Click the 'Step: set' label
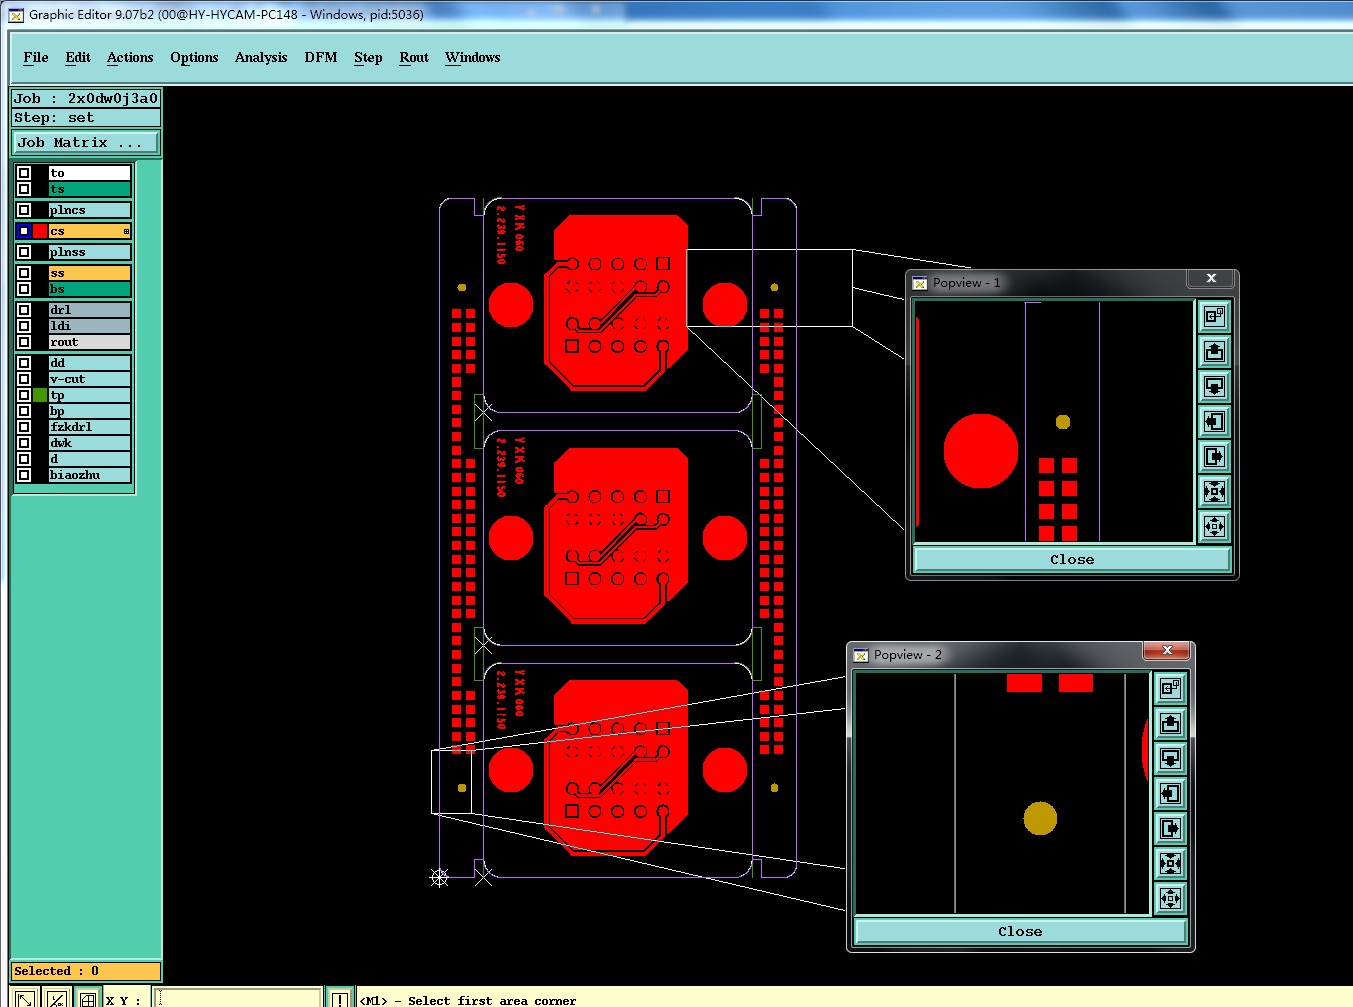 86,117
